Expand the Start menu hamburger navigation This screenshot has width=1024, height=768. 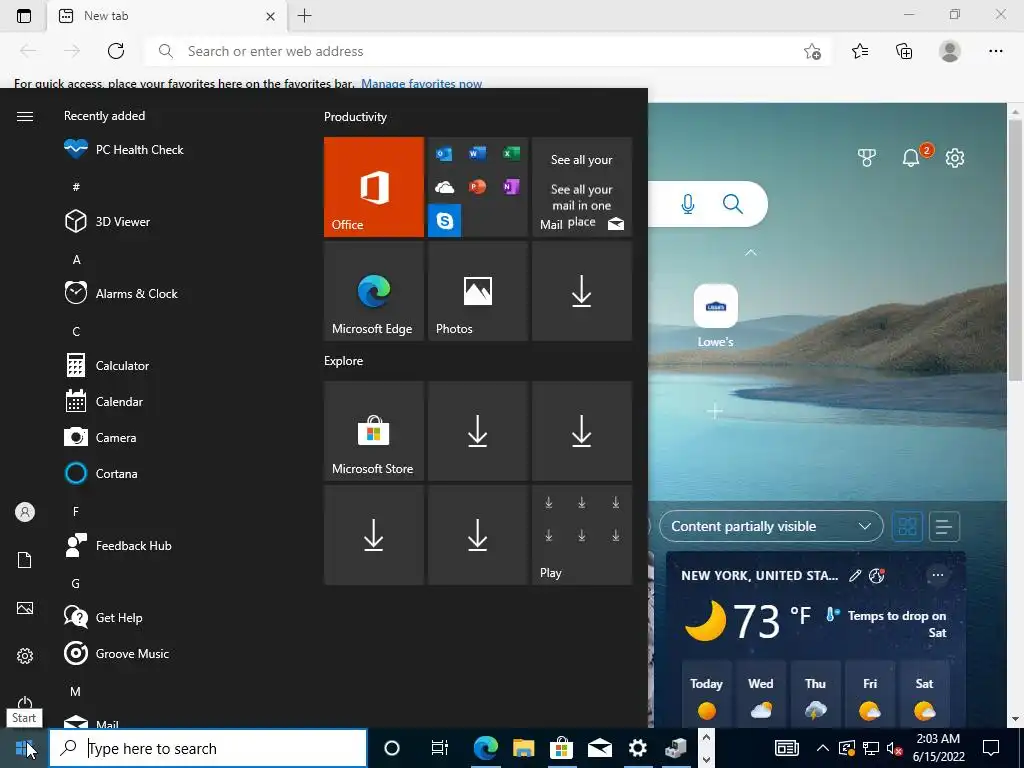pyautogui.click(x=25, y=116)
